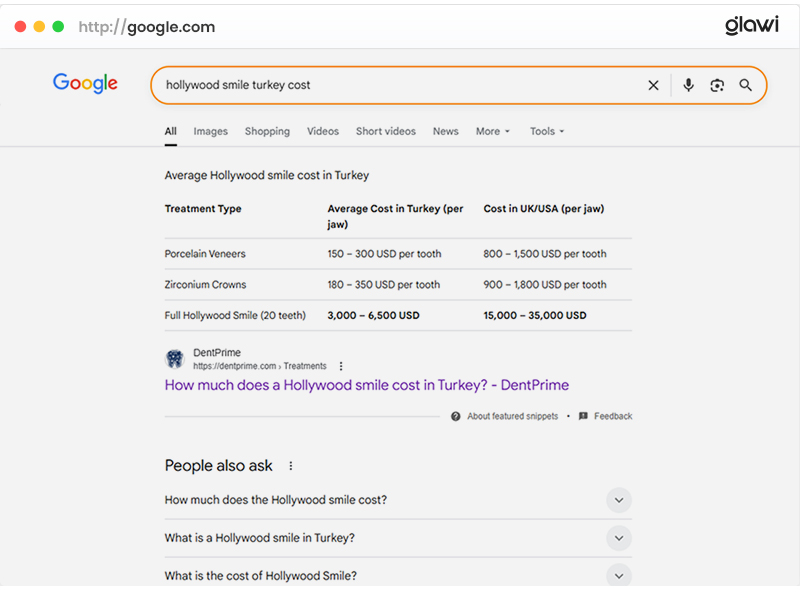Expand "How much does the Hollywood smile cost?"
The width and height of the screenshot is (800, 600).
[618, 500]
